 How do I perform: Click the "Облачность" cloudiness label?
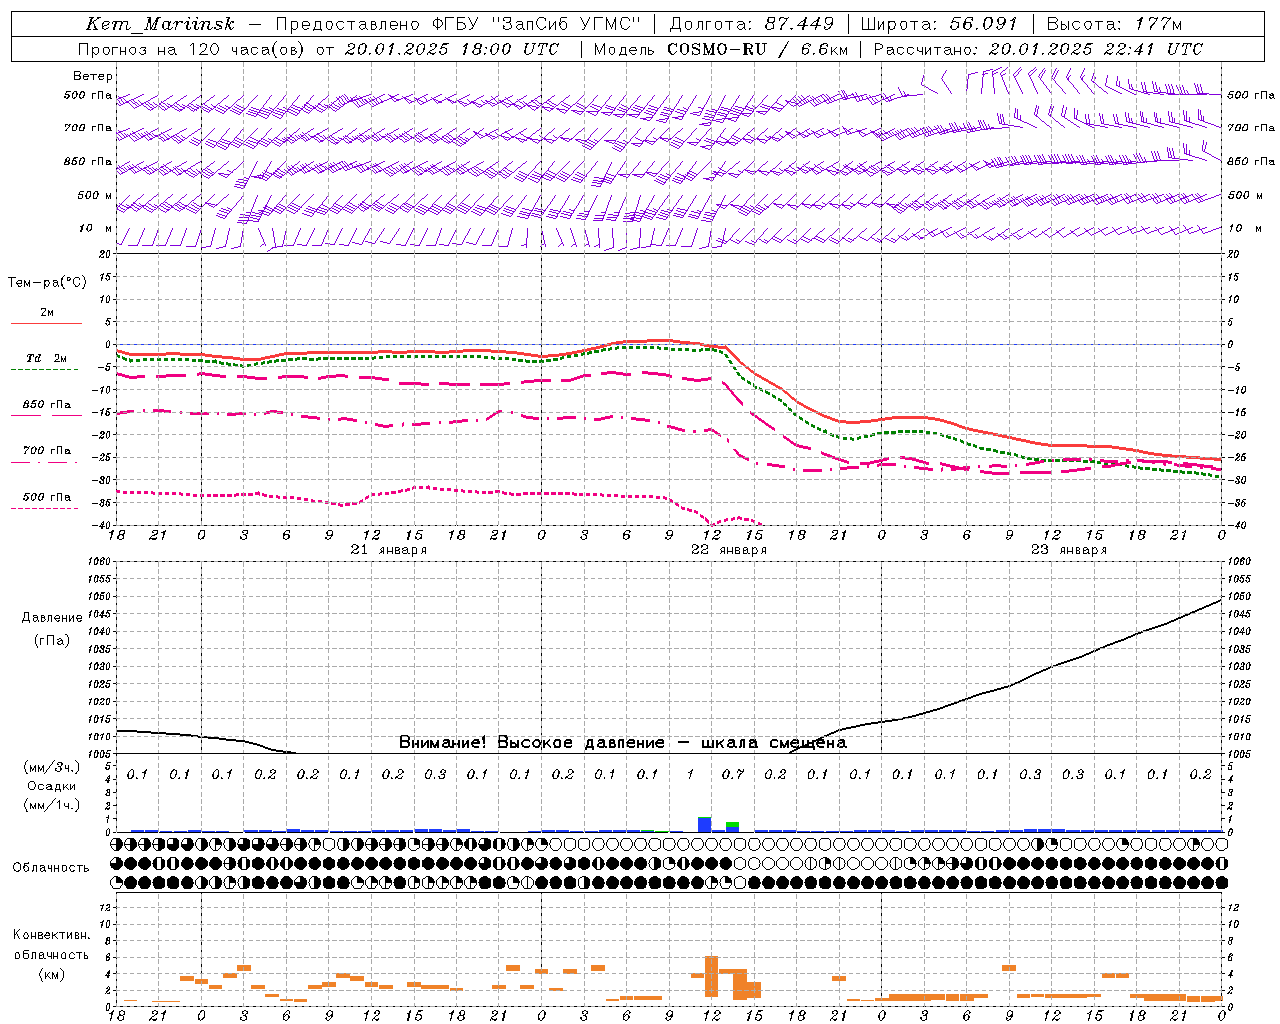click(51, 868)
